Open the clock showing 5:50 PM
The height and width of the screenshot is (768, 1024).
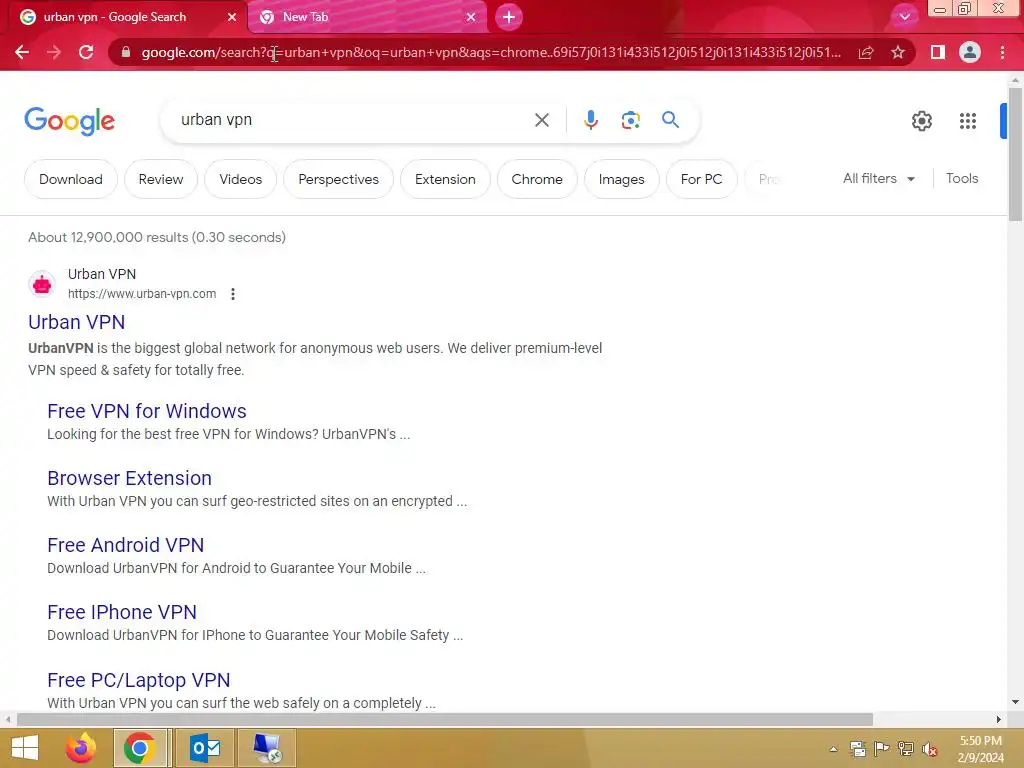pos(980,749)
